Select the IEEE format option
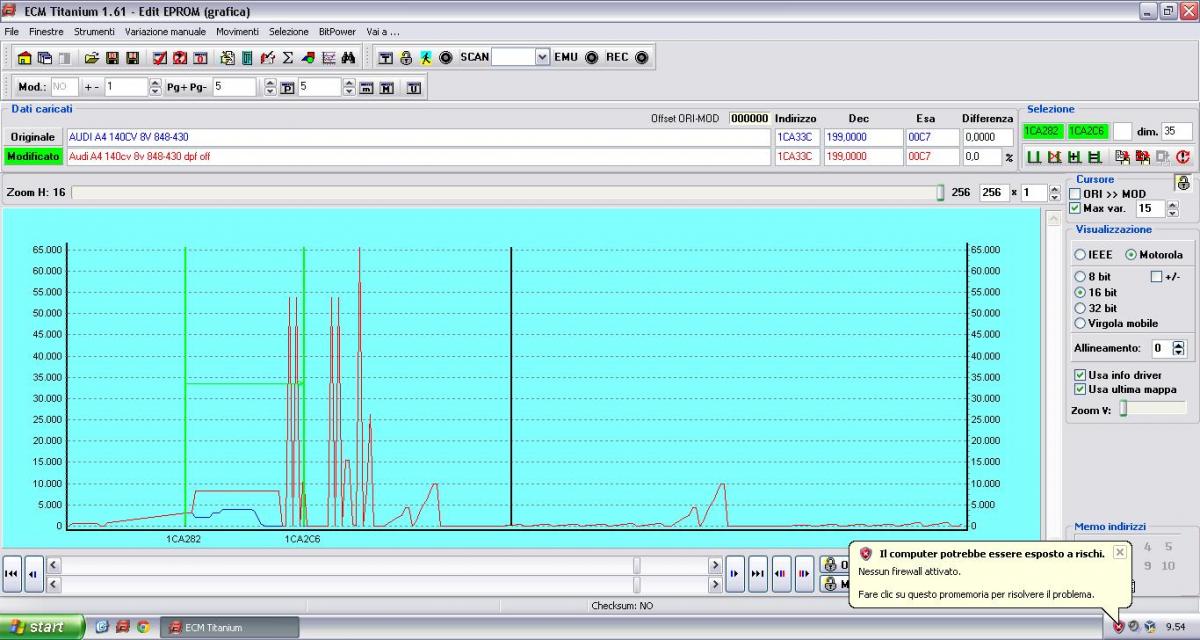Viewport: 1200px width, 640px height. [x=1080, y=255]
